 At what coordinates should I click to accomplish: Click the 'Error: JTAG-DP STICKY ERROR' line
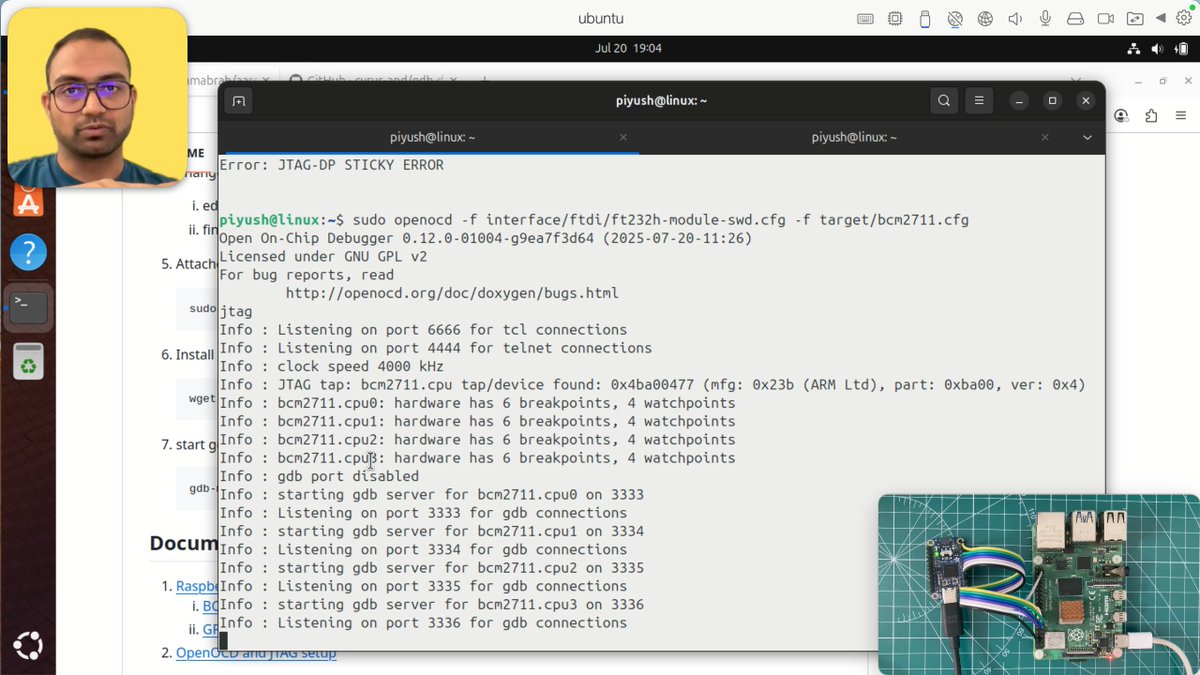pyautogui.click(x=331, y=165)
